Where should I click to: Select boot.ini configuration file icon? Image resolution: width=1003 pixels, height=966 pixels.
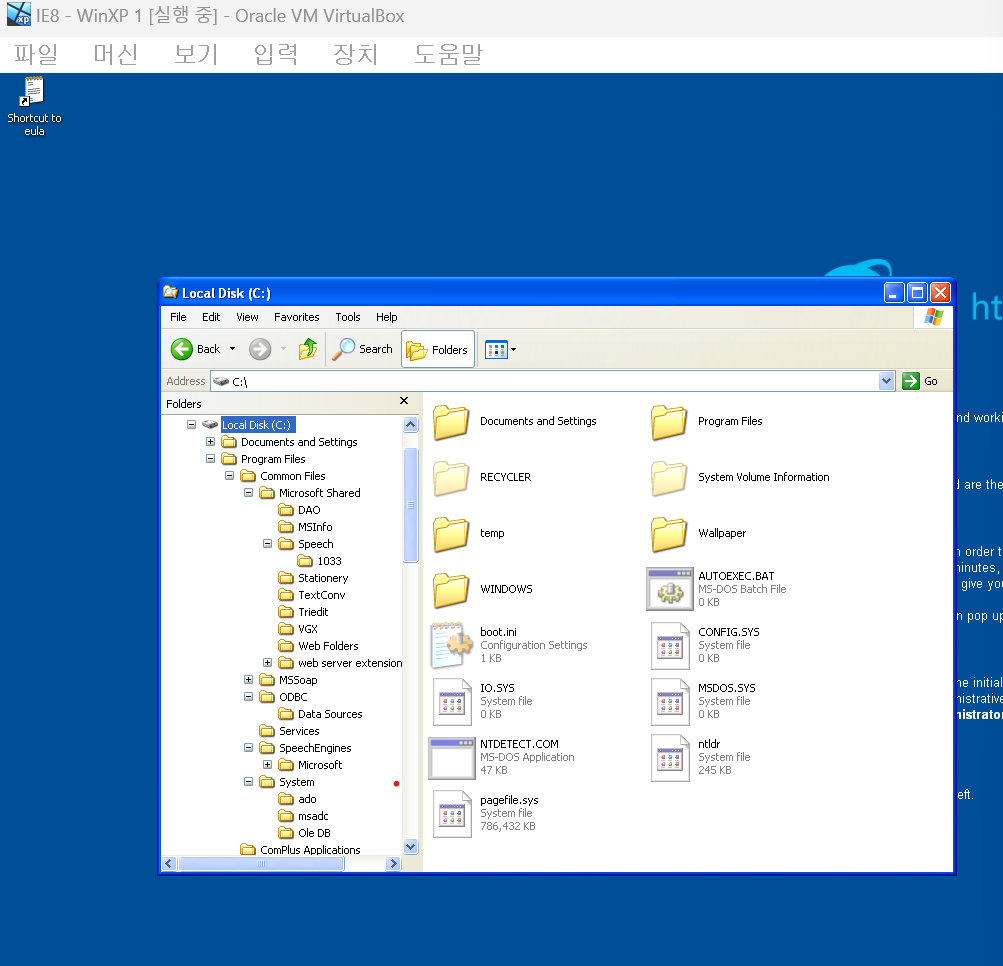pos(451,645)
